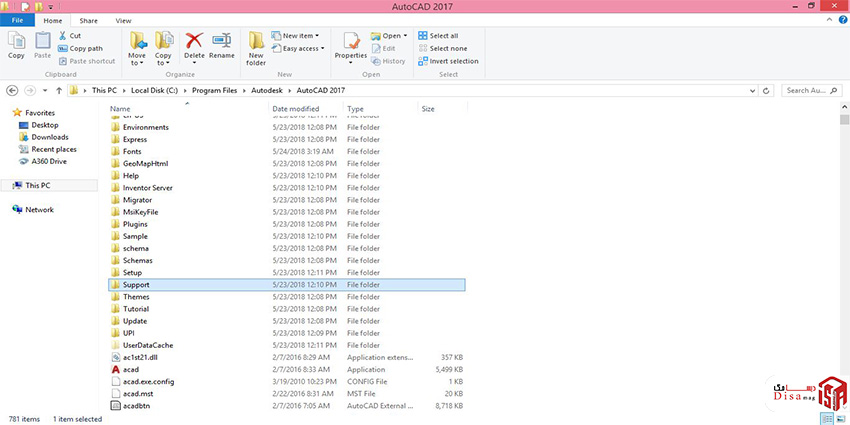Screen dimensions: 850x425
Task: Switch to the View ribbon tab
Action: click(123, 20)
